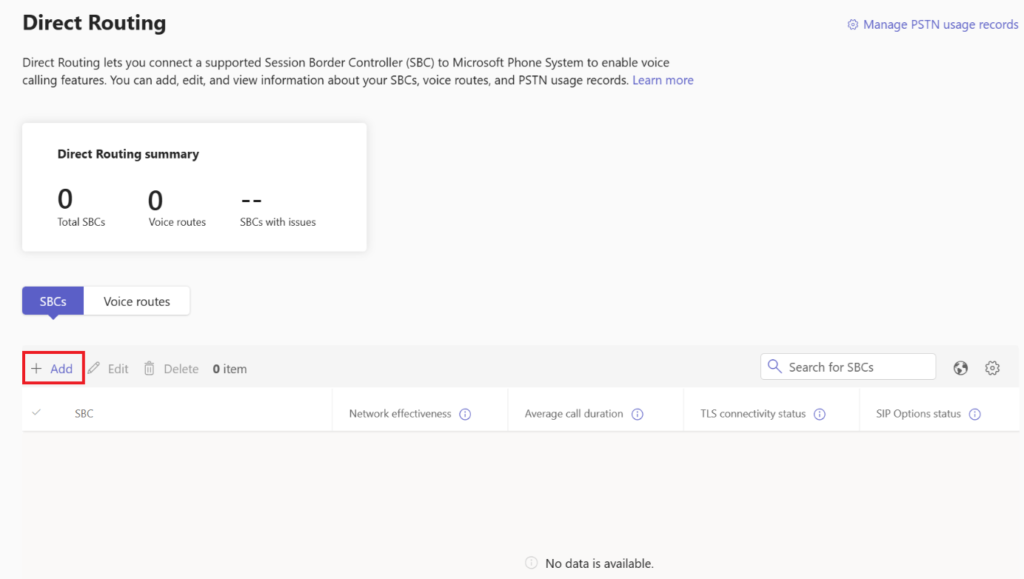Open the Manage PSTN usage records link
The height and width of the screenshot is (579, 1024).
coord(940,25)
